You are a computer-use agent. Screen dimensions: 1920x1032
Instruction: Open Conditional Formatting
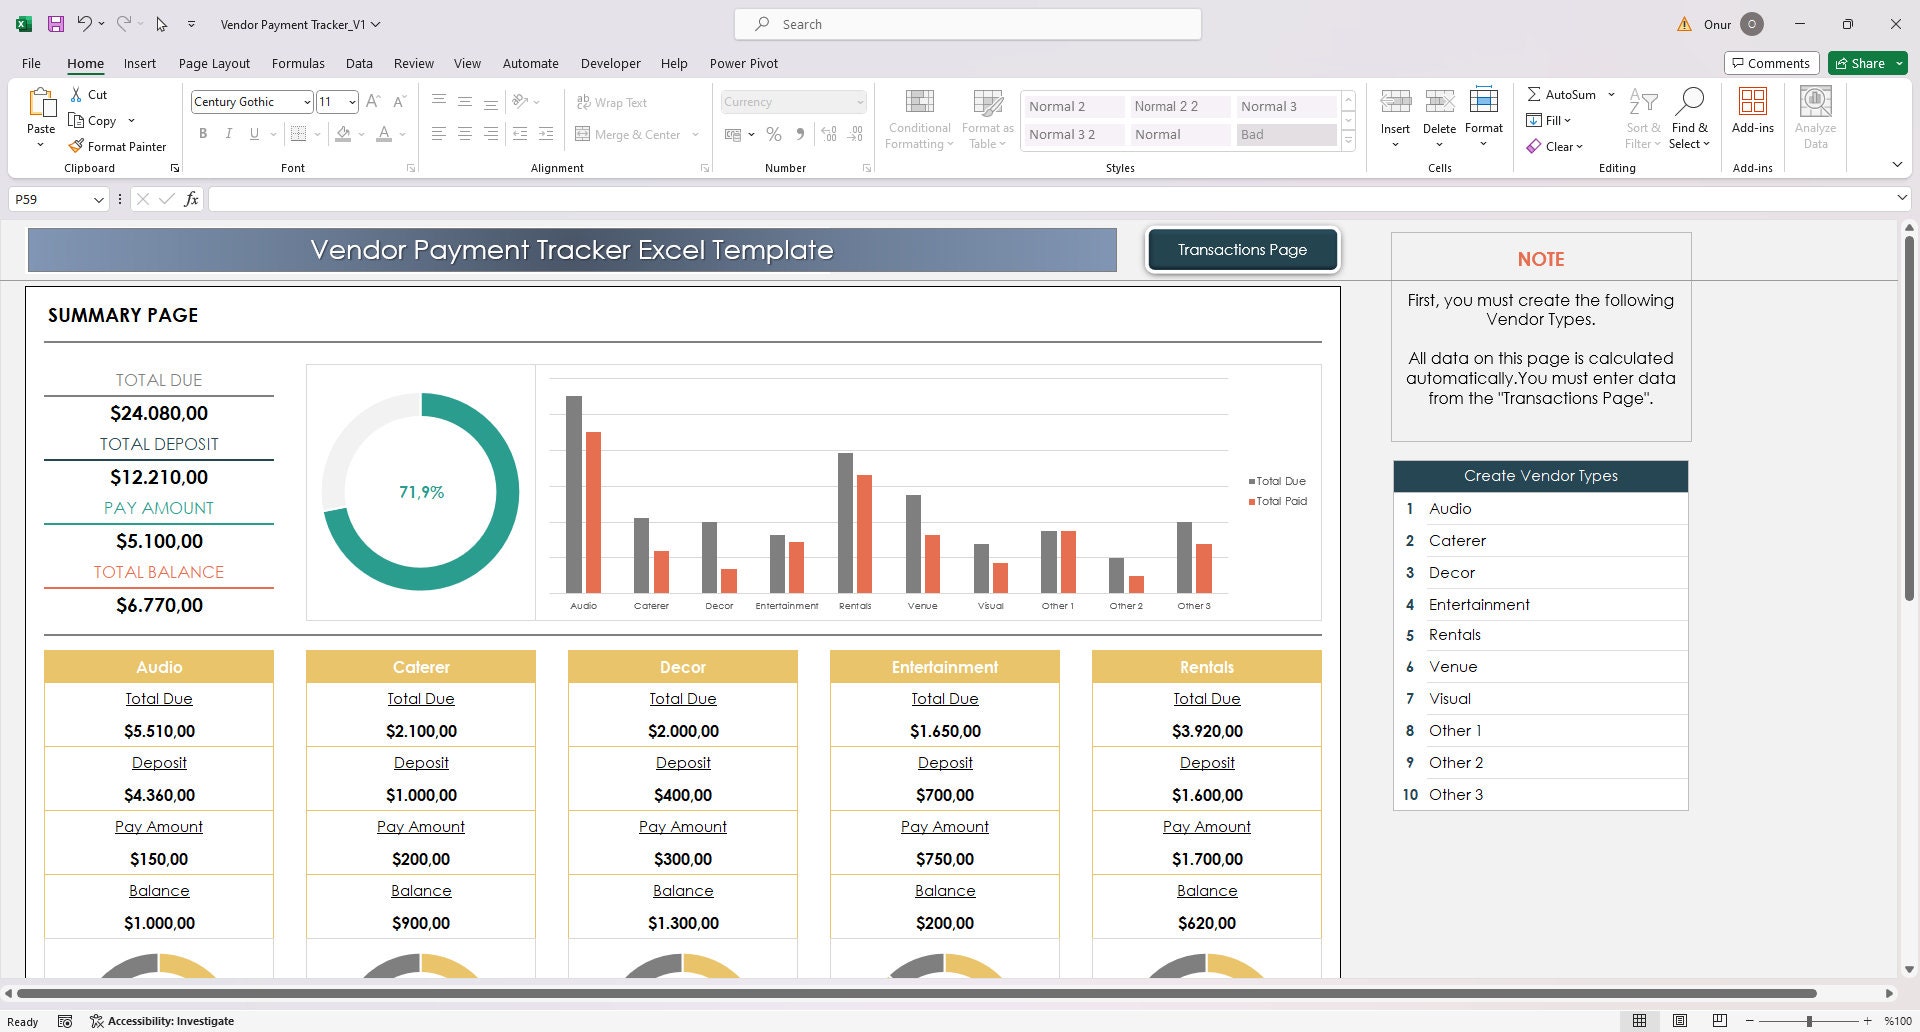[x=919, y=119]
